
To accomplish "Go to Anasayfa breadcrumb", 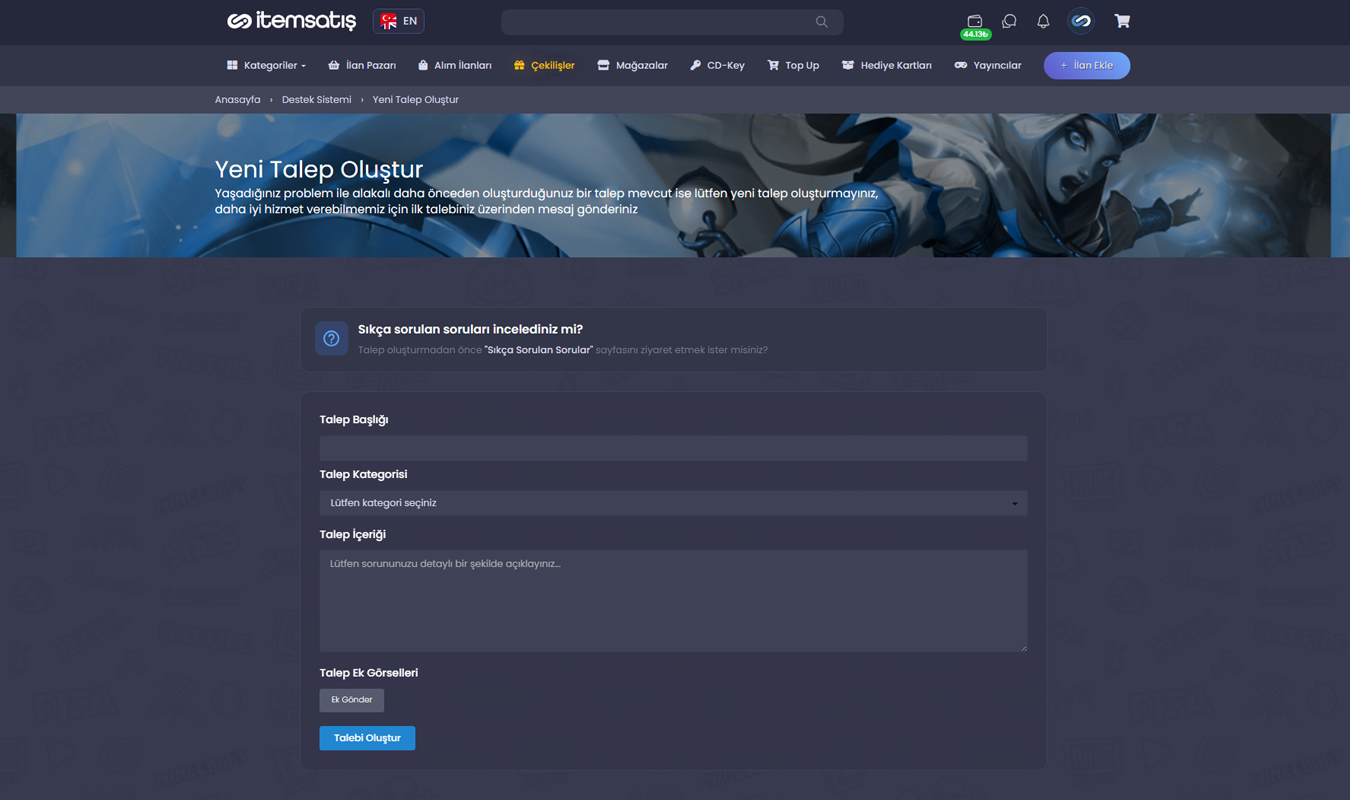I will (x=237, y=100).
